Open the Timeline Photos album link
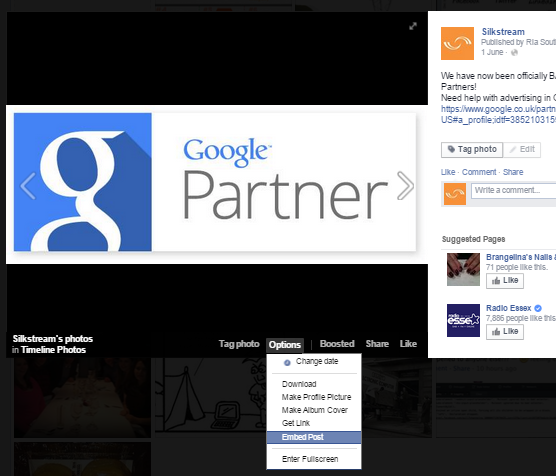 click(x=53, y=350)
